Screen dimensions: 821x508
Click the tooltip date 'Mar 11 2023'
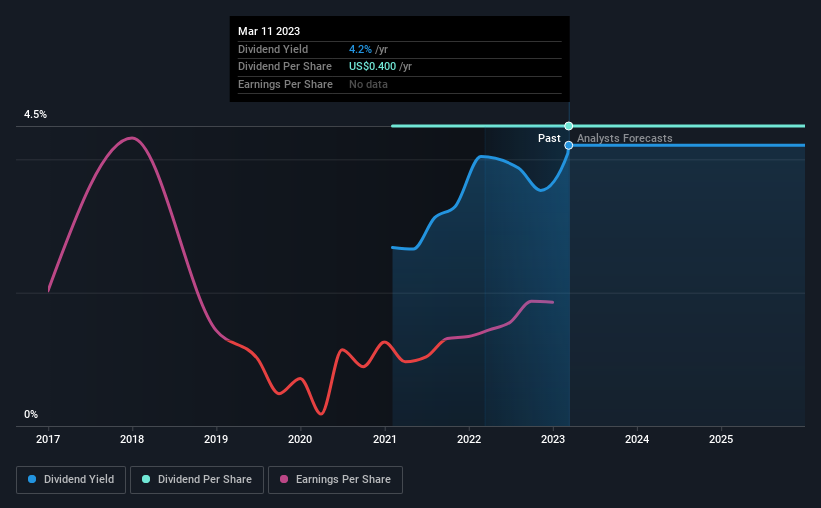(x=269, y=31)
